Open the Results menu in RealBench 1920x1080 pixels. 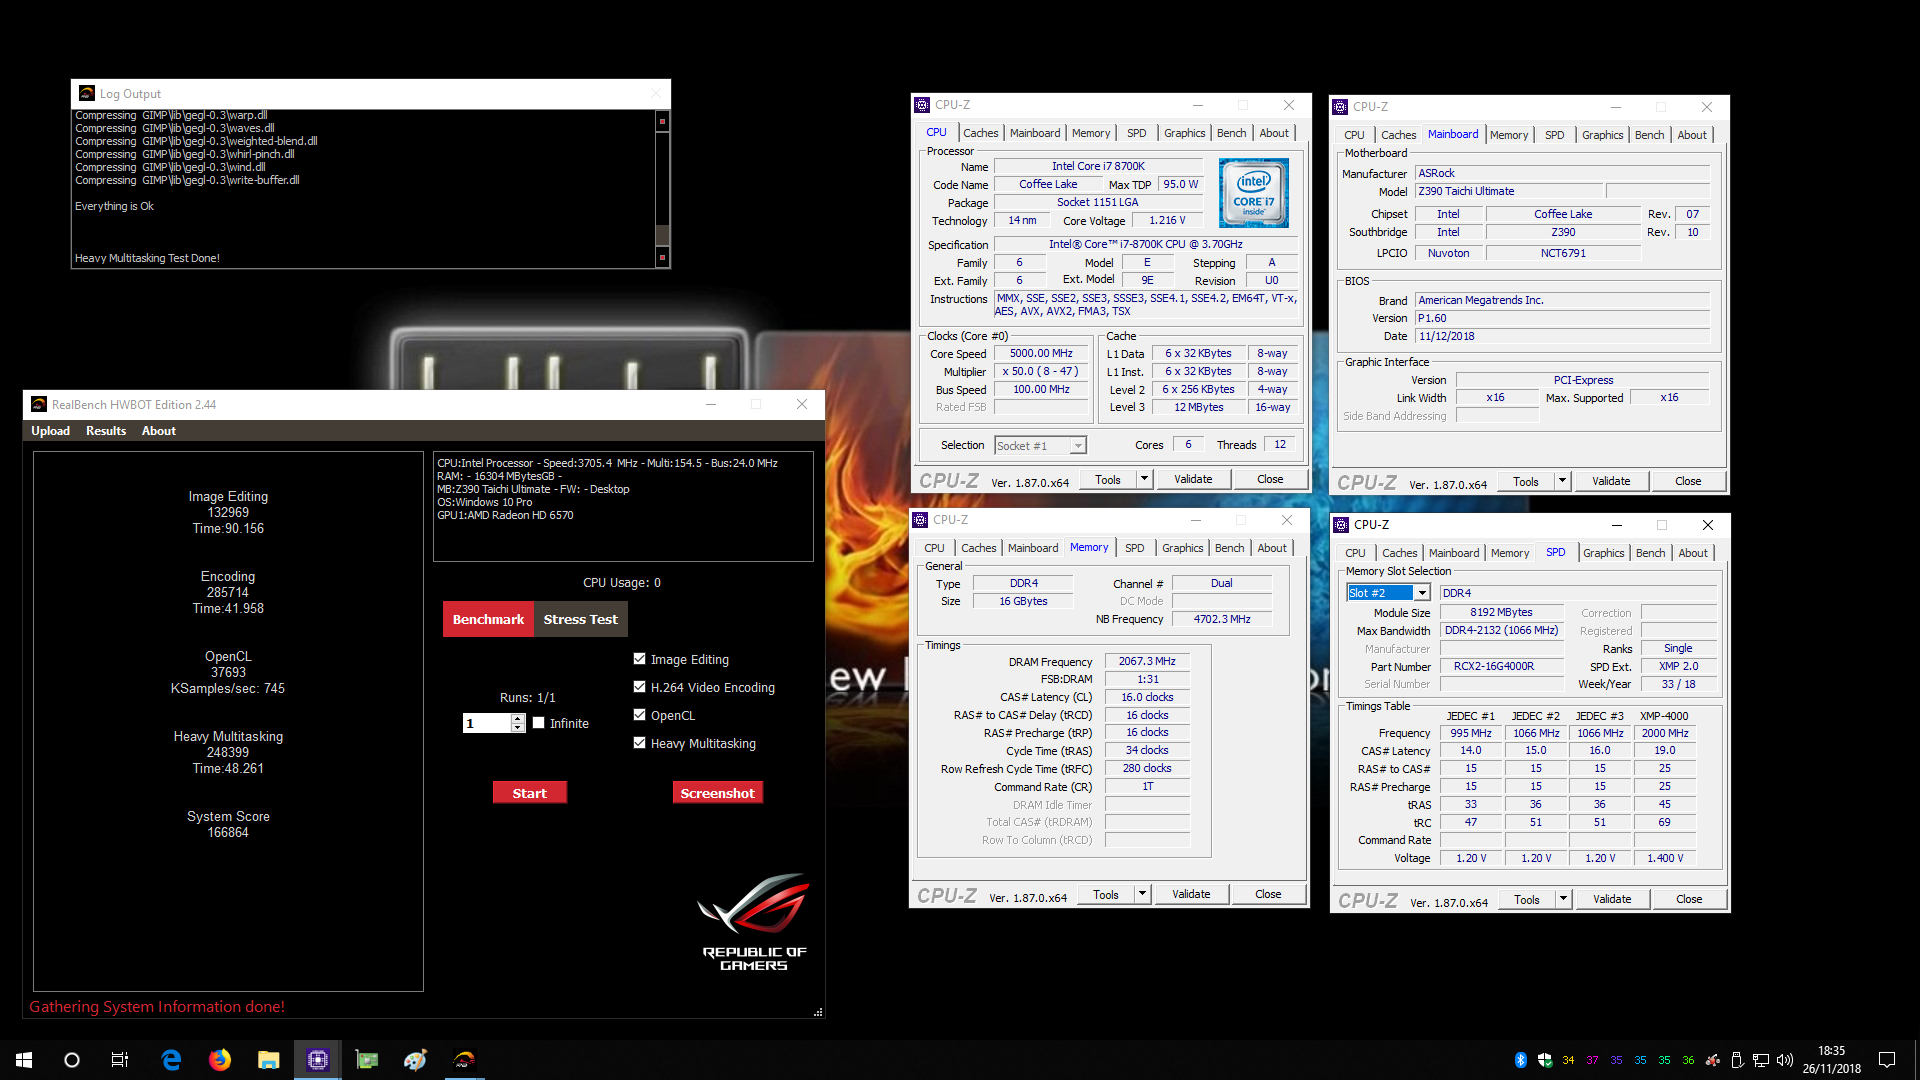click(106, 431)
